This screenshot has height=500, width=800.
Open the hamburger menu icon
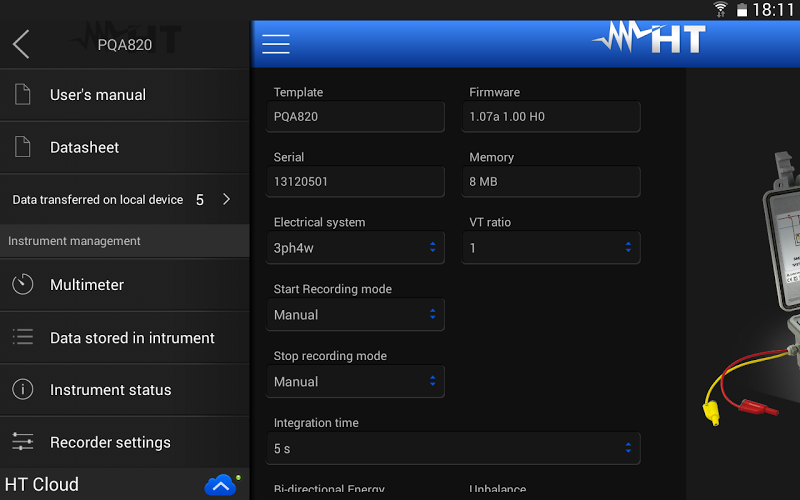pyautogui.click(x=276, y=44)
